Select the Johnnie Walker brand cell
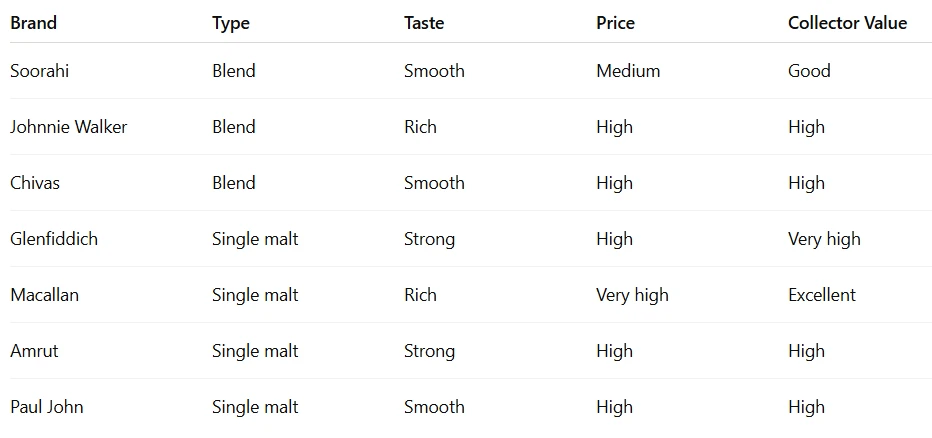The width and height of the screenshot is (932, 438). pos(69,127)
